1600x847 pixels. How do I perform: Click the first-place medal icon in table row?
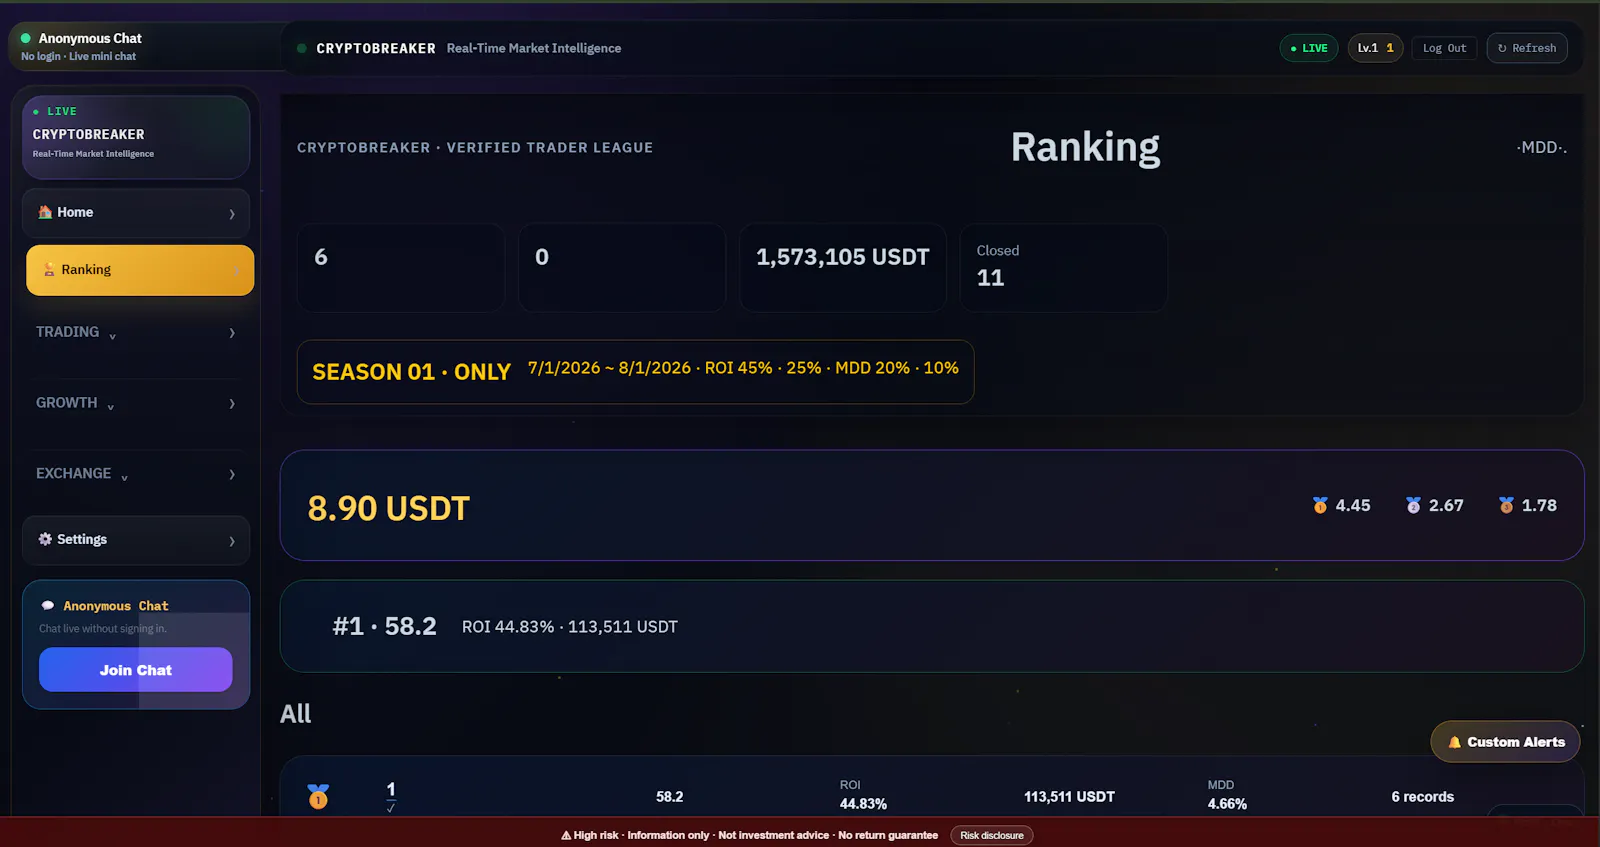tap(318, 796)
